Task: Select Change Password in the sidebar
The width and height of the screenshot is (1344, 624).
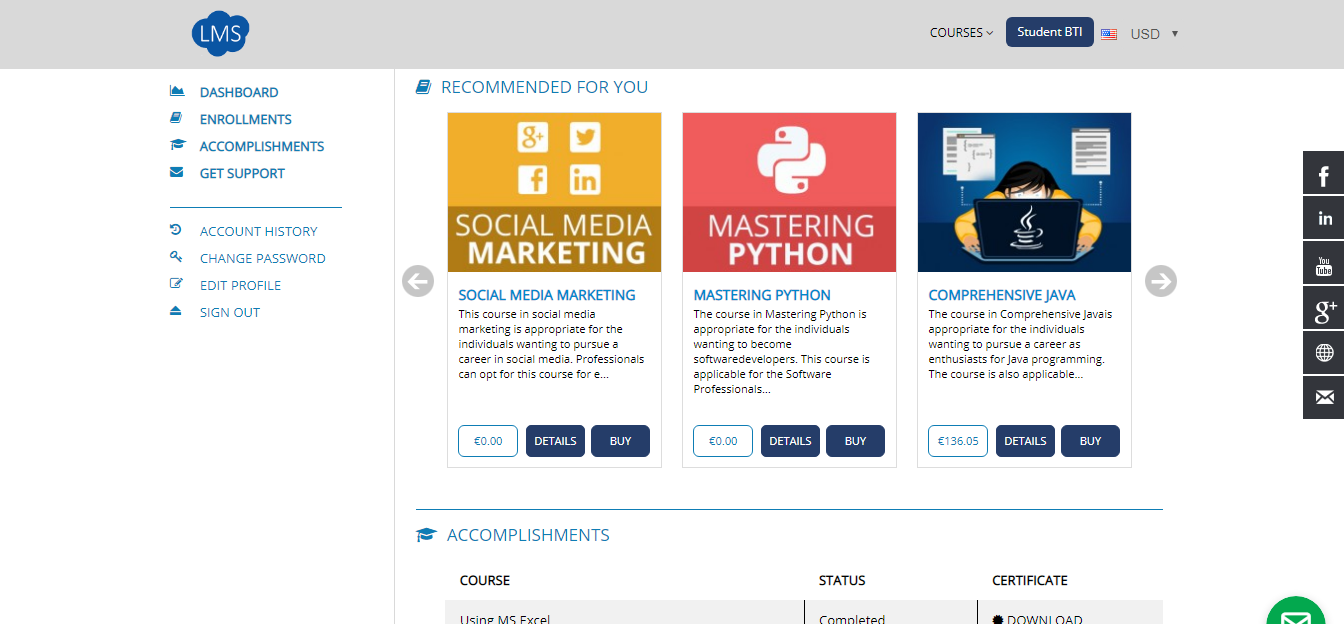Action: tap(262, 258)
